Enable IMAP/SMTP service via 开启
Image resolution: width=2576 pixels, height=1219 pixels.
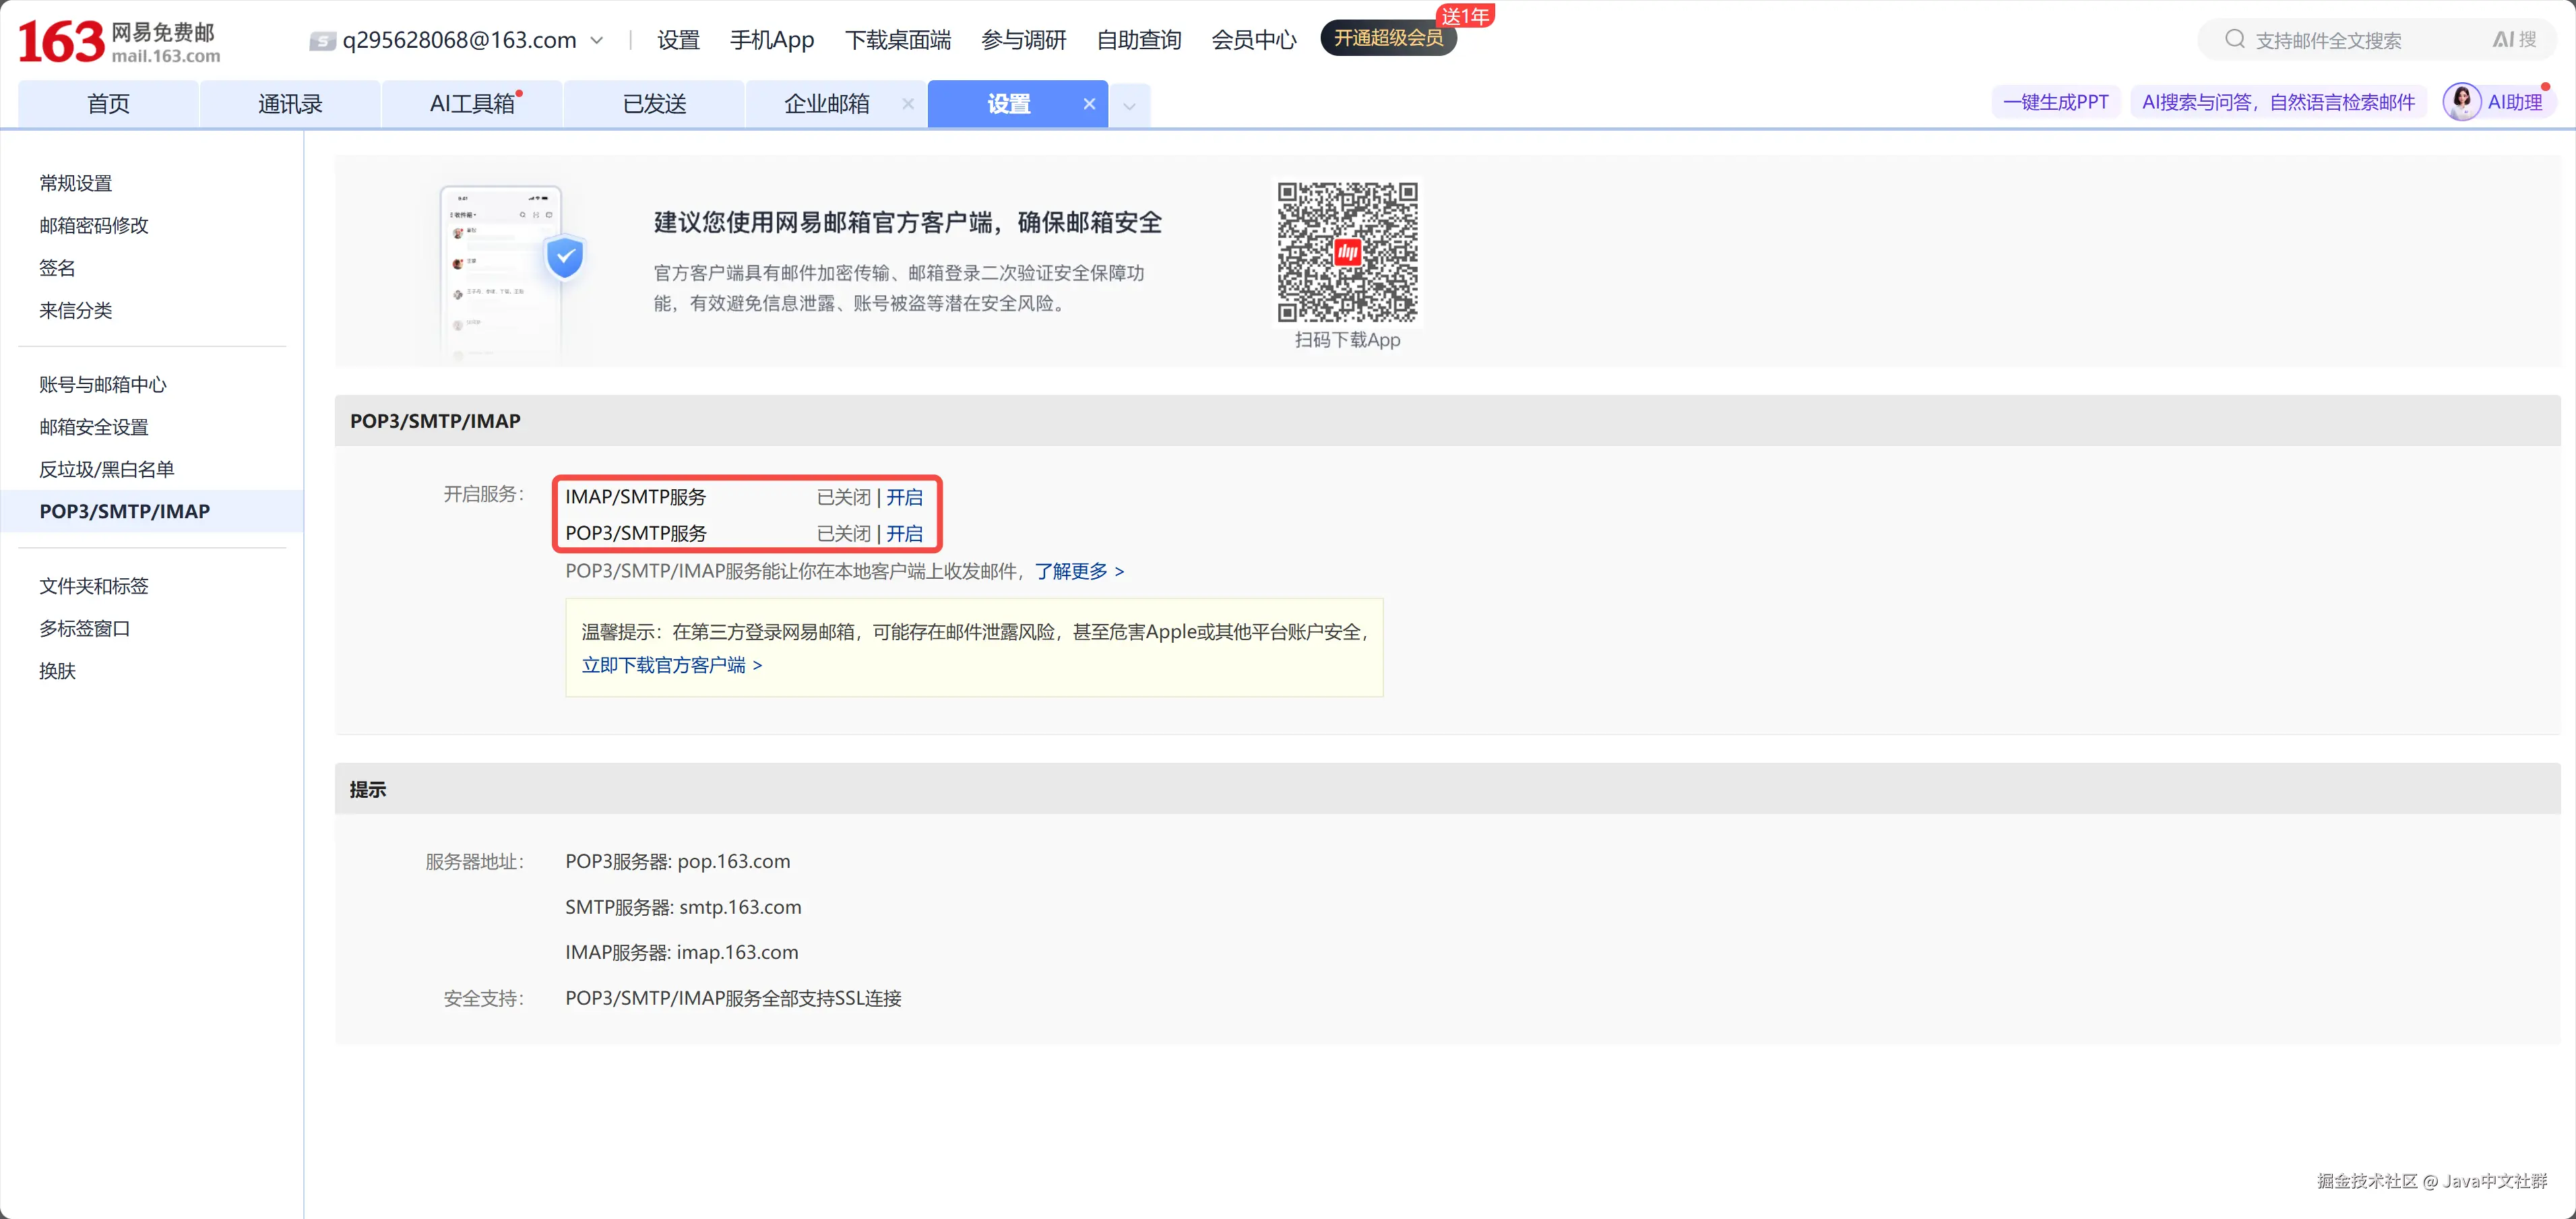click(x=904, y=497)
